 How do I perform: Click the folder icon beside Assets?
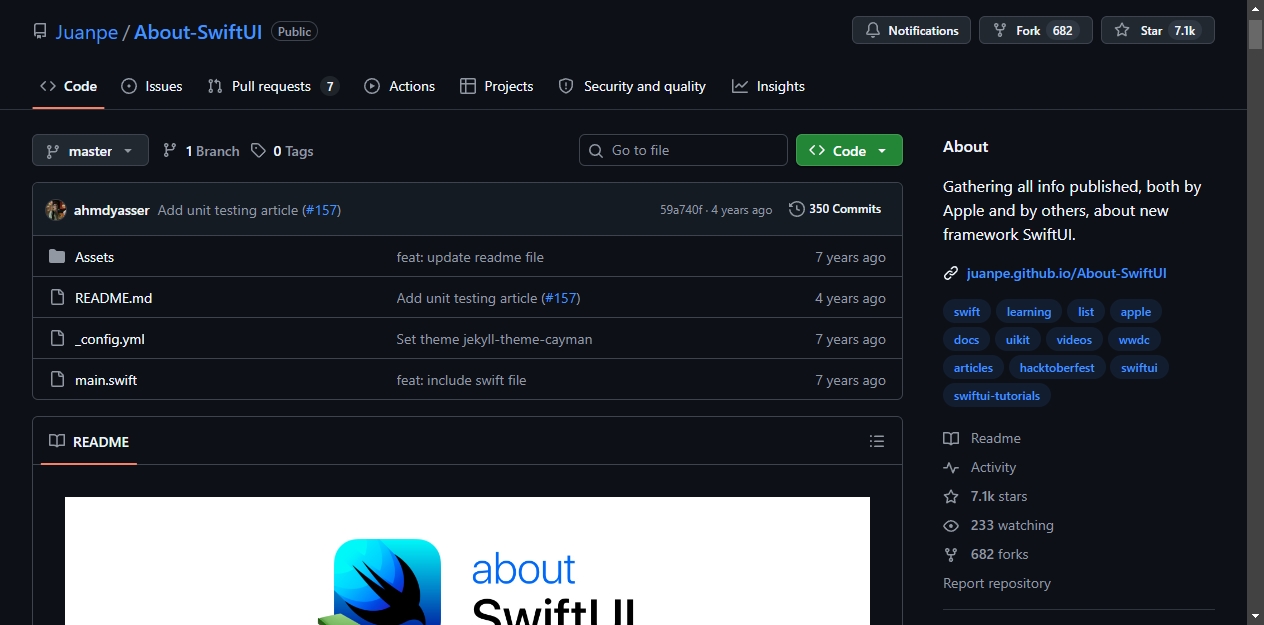57,257
